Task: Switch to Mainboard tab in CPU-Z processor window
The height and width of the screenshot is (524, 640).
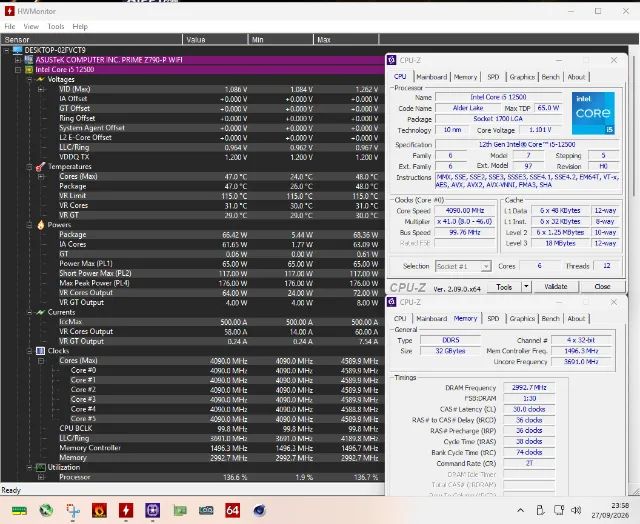Action: pyautogui.click(x=431, y=77)
